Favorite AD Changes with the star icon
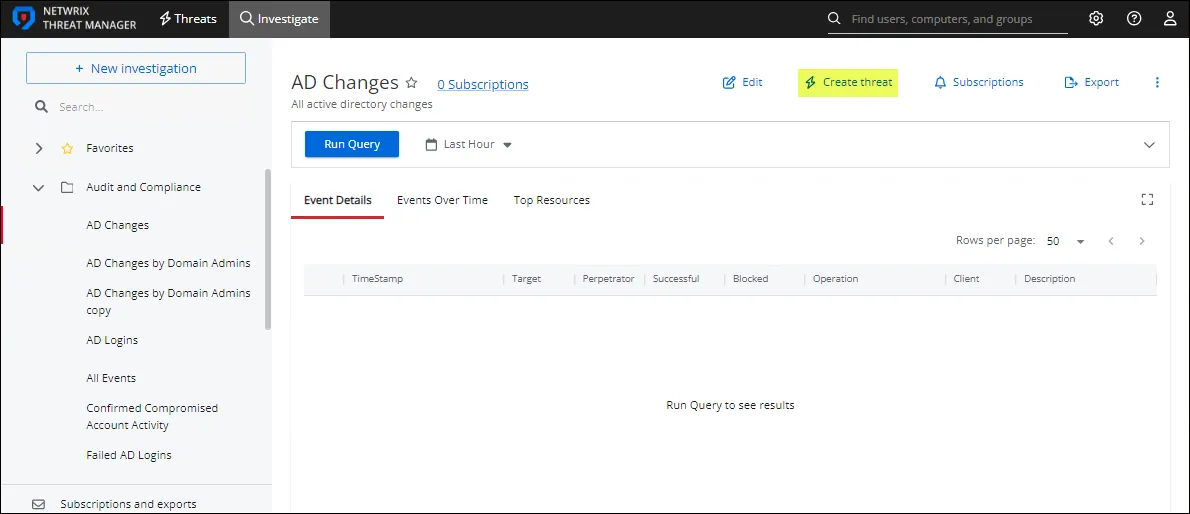Viewport: 1190px width, 514px height. (411, 83)
